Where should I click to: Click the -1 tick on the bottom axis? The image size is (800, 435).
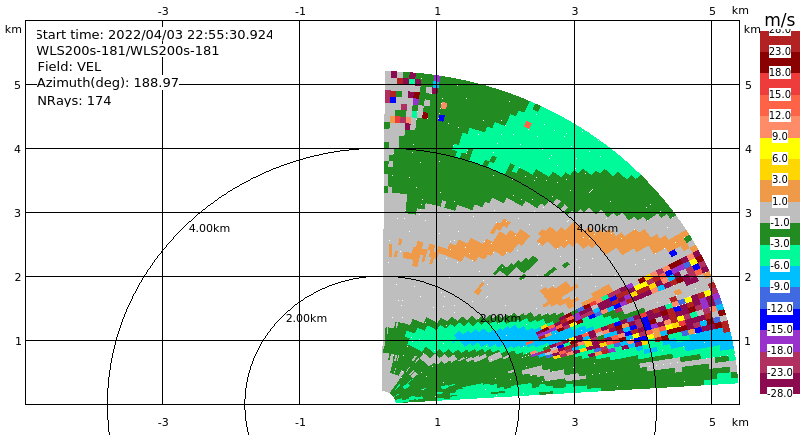(300, 422)
